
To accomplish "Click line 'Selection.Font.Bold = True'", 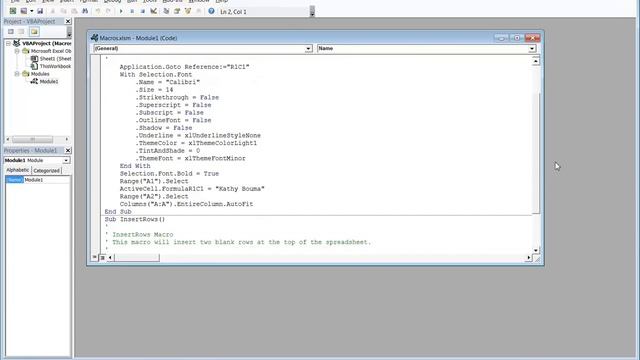I will (169, 174).
